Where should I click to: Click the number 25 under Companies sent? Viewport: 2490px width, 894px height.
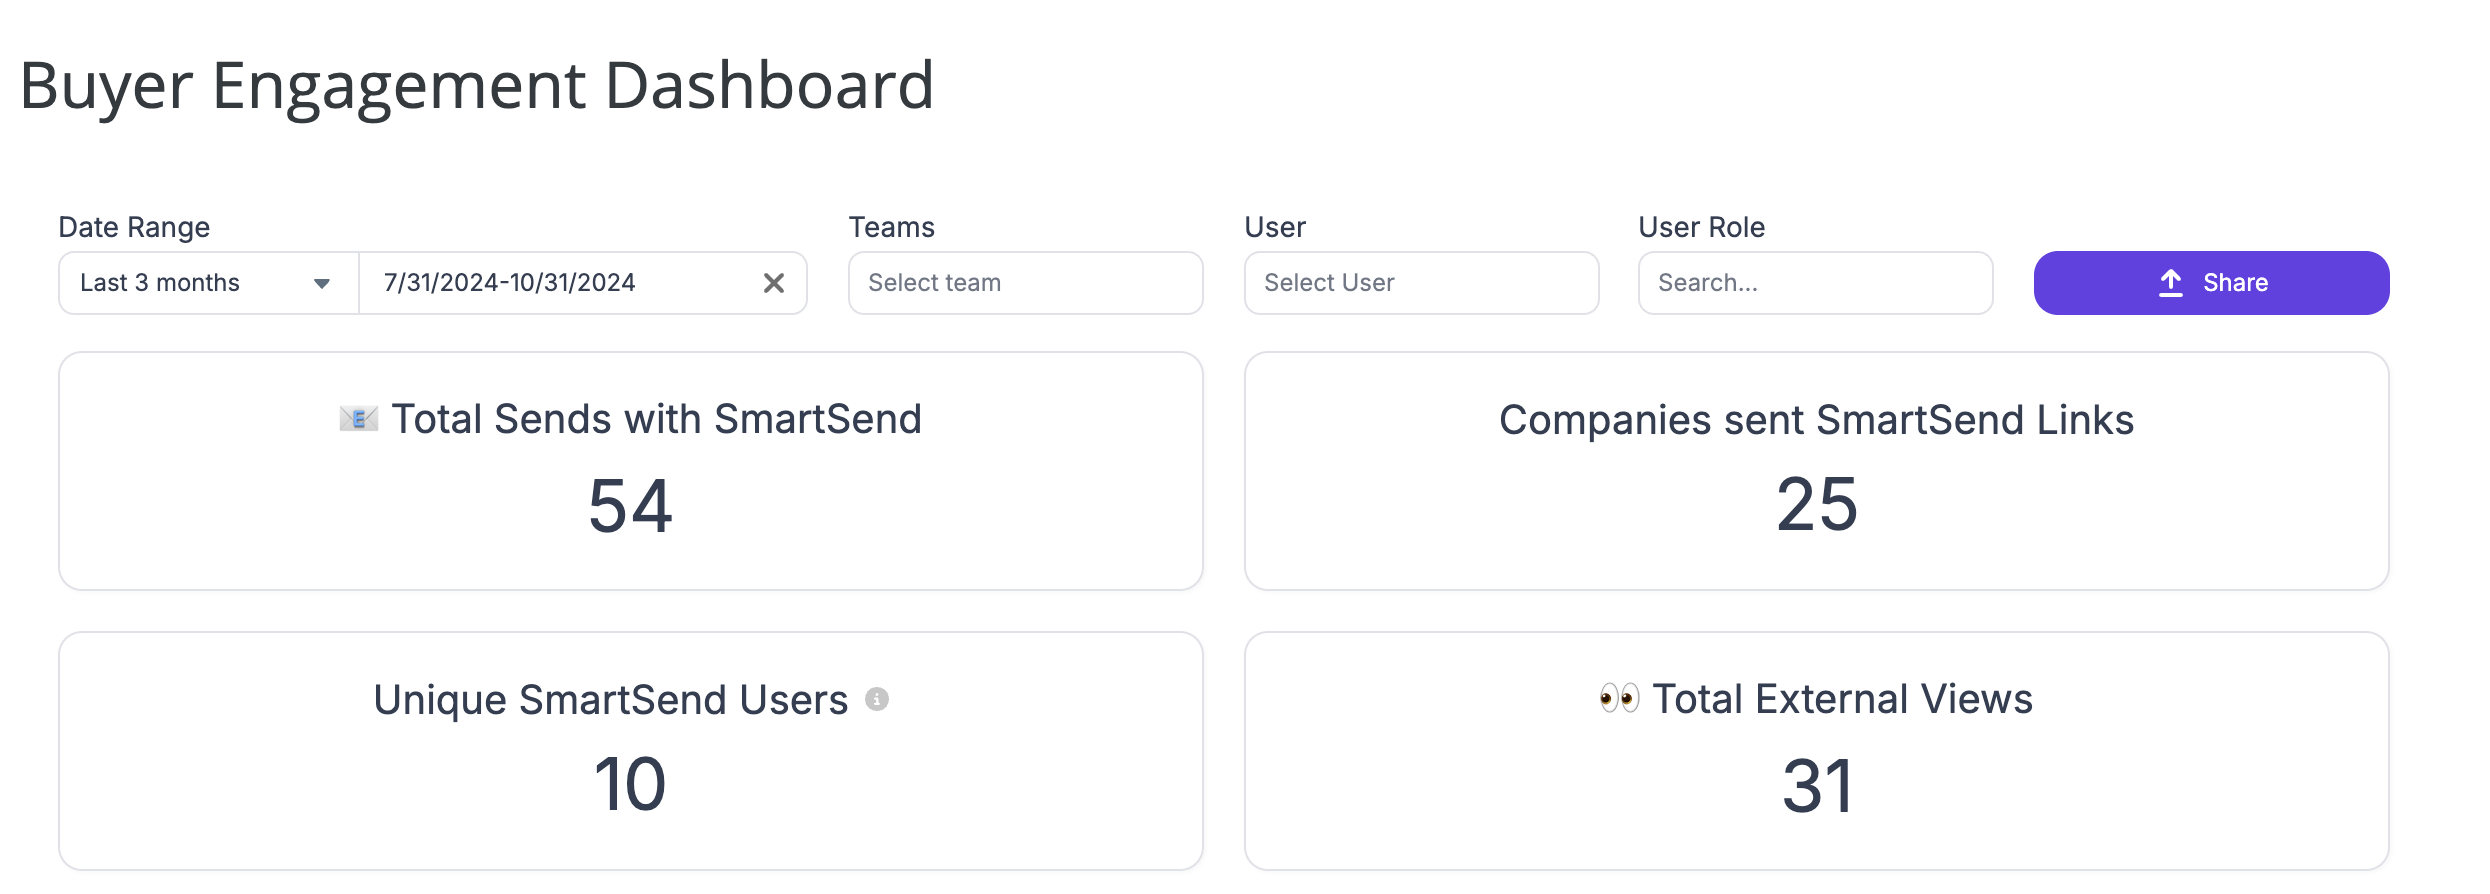[x=1817, y=504]
